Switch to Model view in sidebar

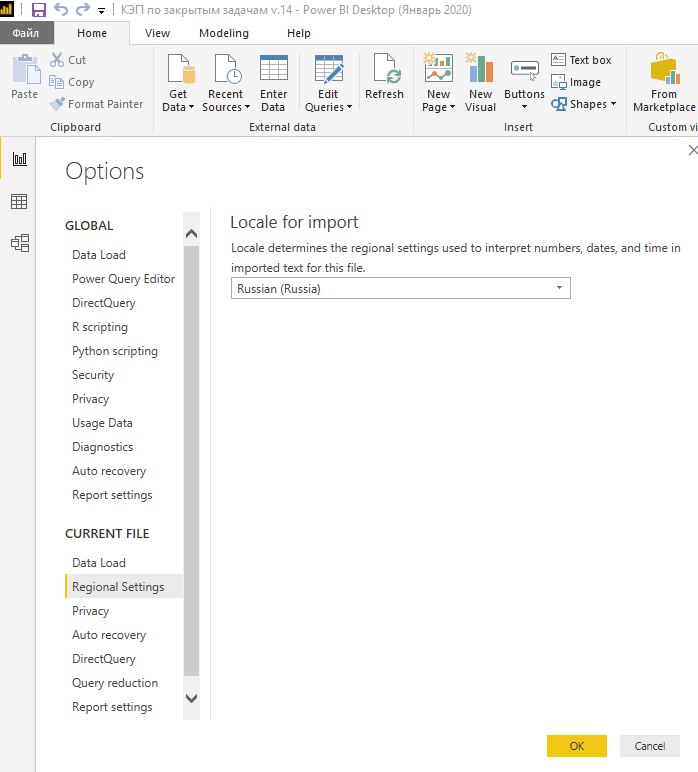(x=20, y=243)
